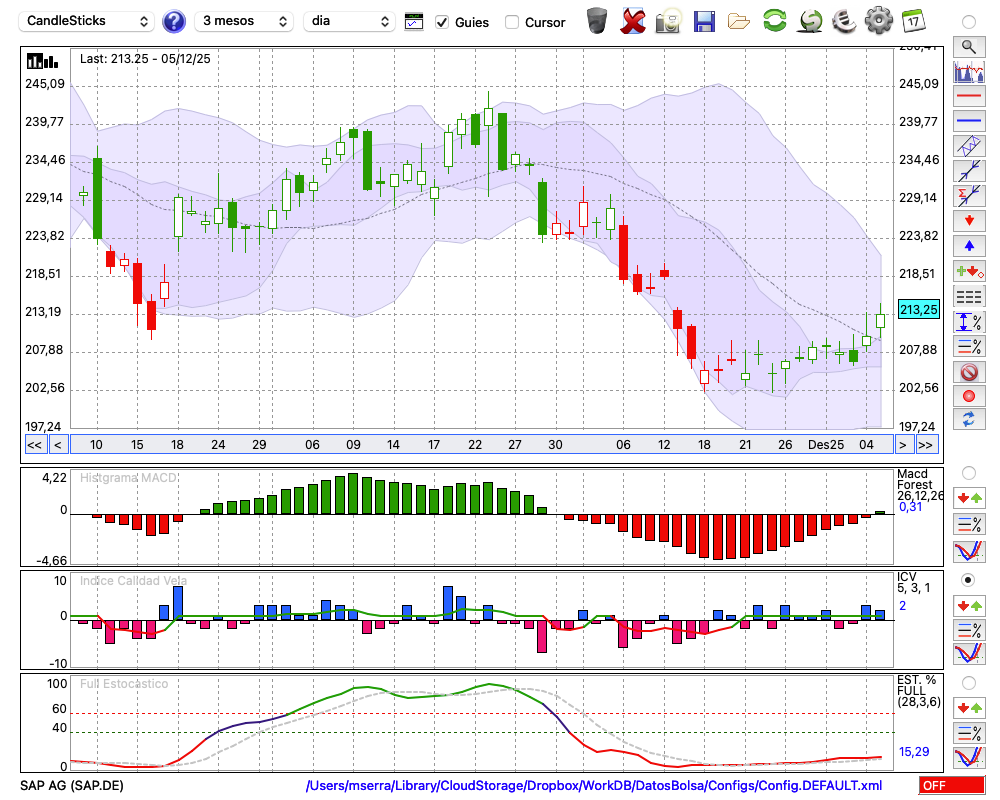
Task: Click the >> scroll to end button
Action: pos(926,445)
